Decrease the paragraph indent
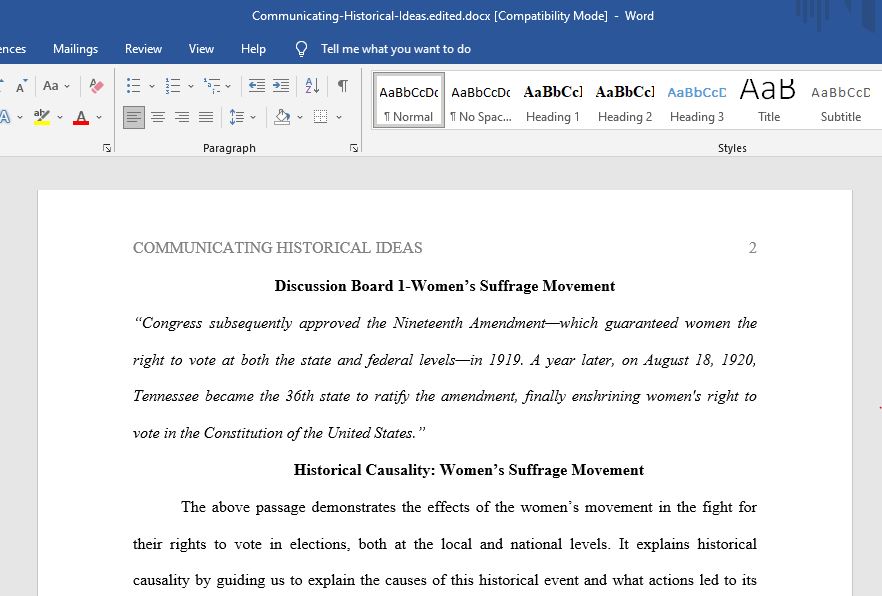 256,86
